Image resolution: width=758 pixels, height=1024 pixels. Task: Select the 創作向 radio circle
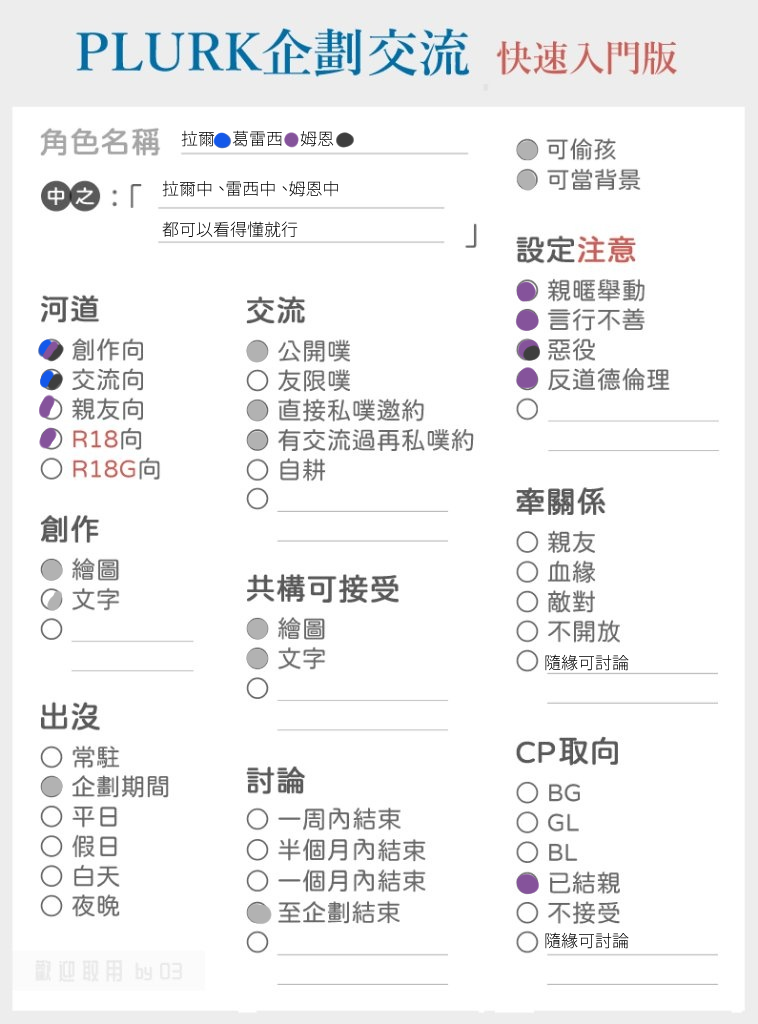pyautogui.click(x=51, y=350)
